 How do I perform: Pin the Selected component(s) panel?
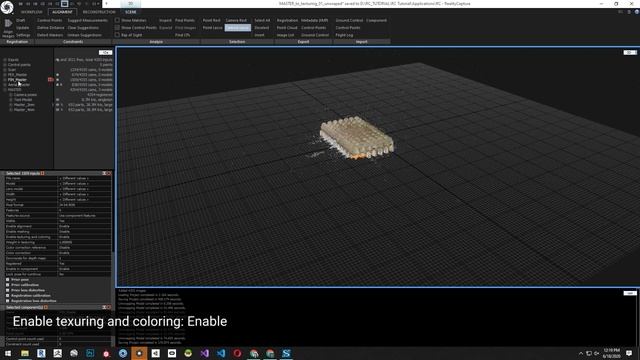click(104, 307)
